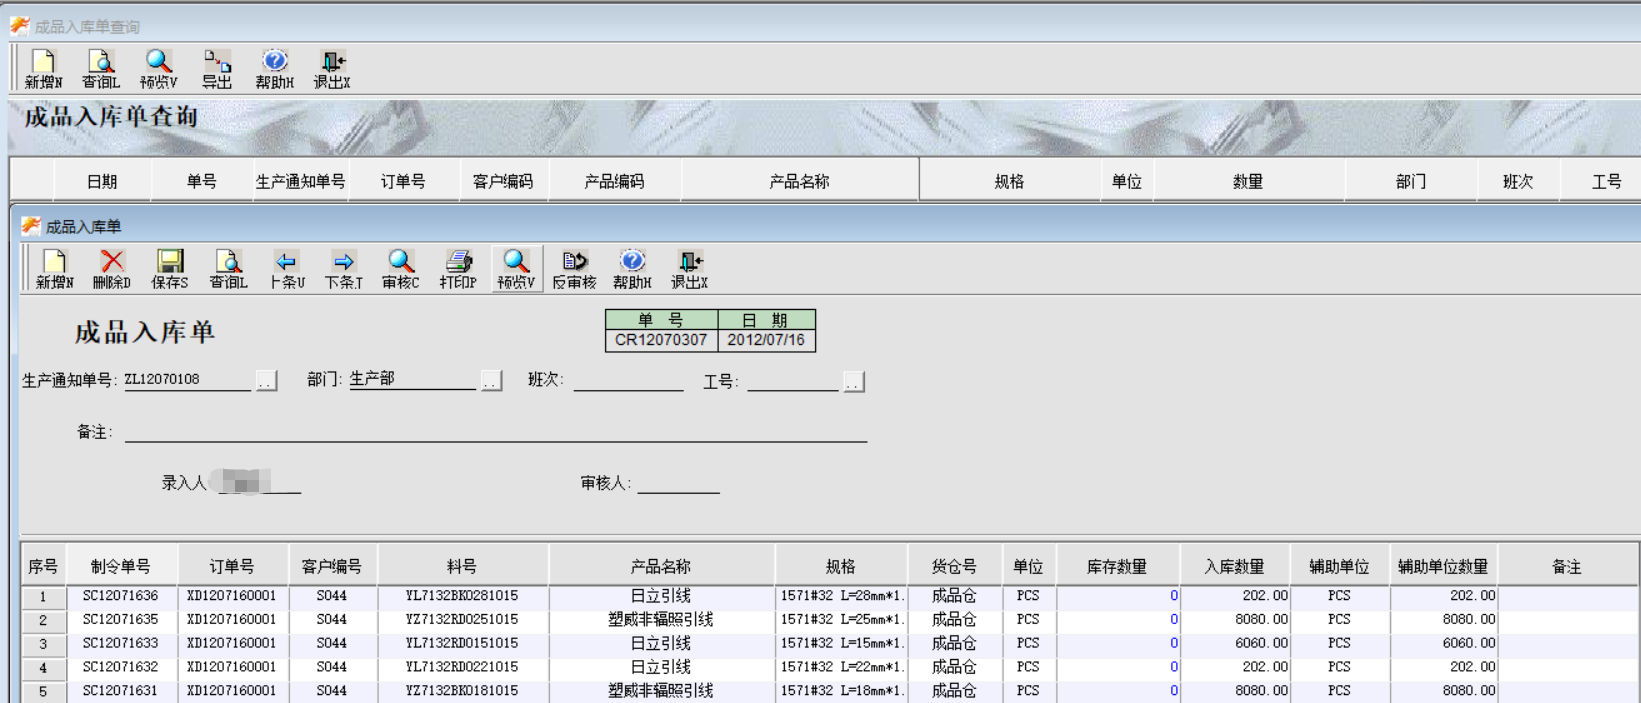The width and height of the screenshot is (1641, 703).
Task: Click the Audit (审核) toolbar icon
Action: pyautogui.click(x=400, y=268)
